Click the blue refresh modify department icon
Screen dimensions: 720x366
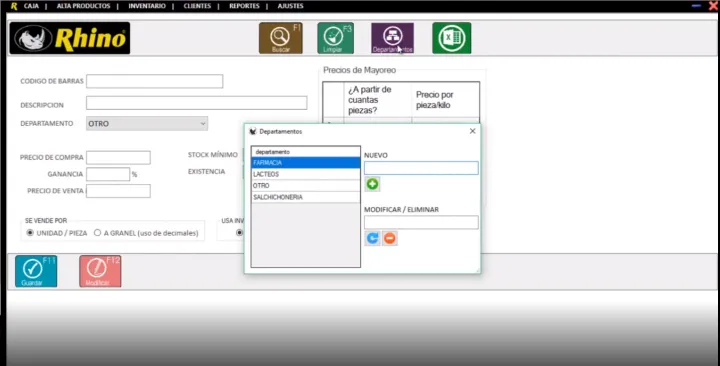click(x=372, y=238)
